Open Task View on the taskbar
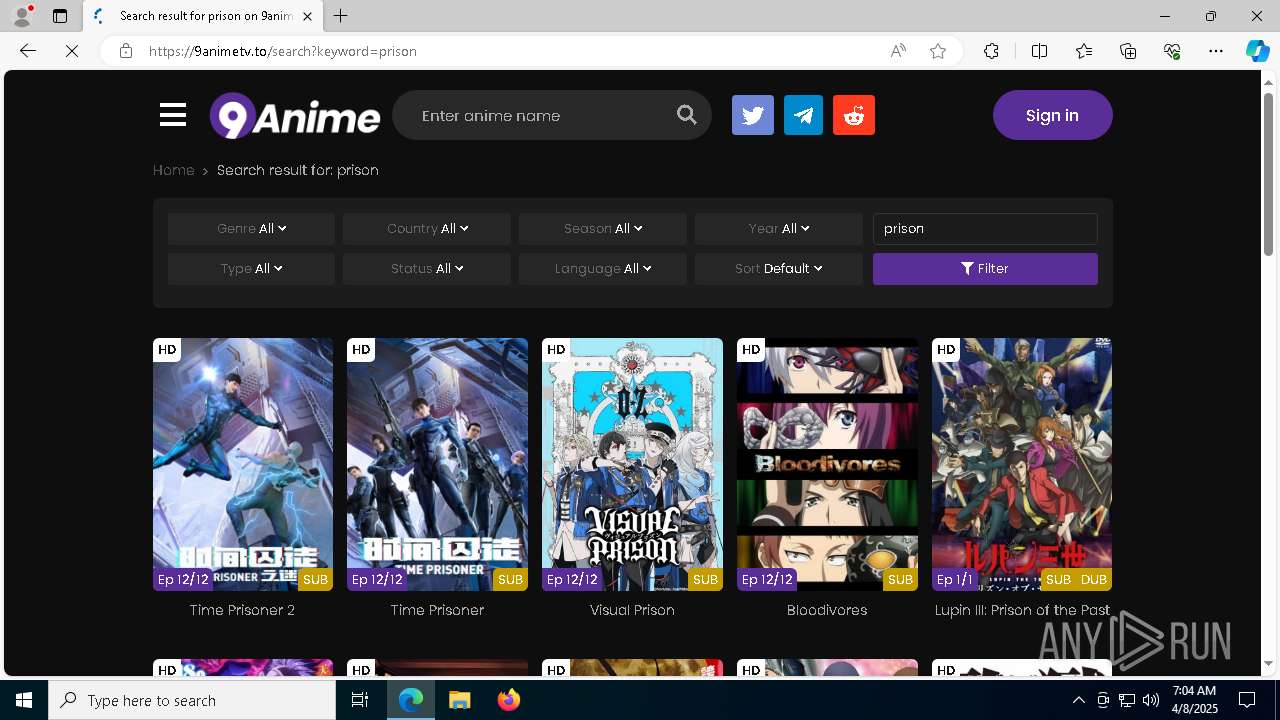Image resolution: width=1280 pixels, height=720 pixels. 360,700
